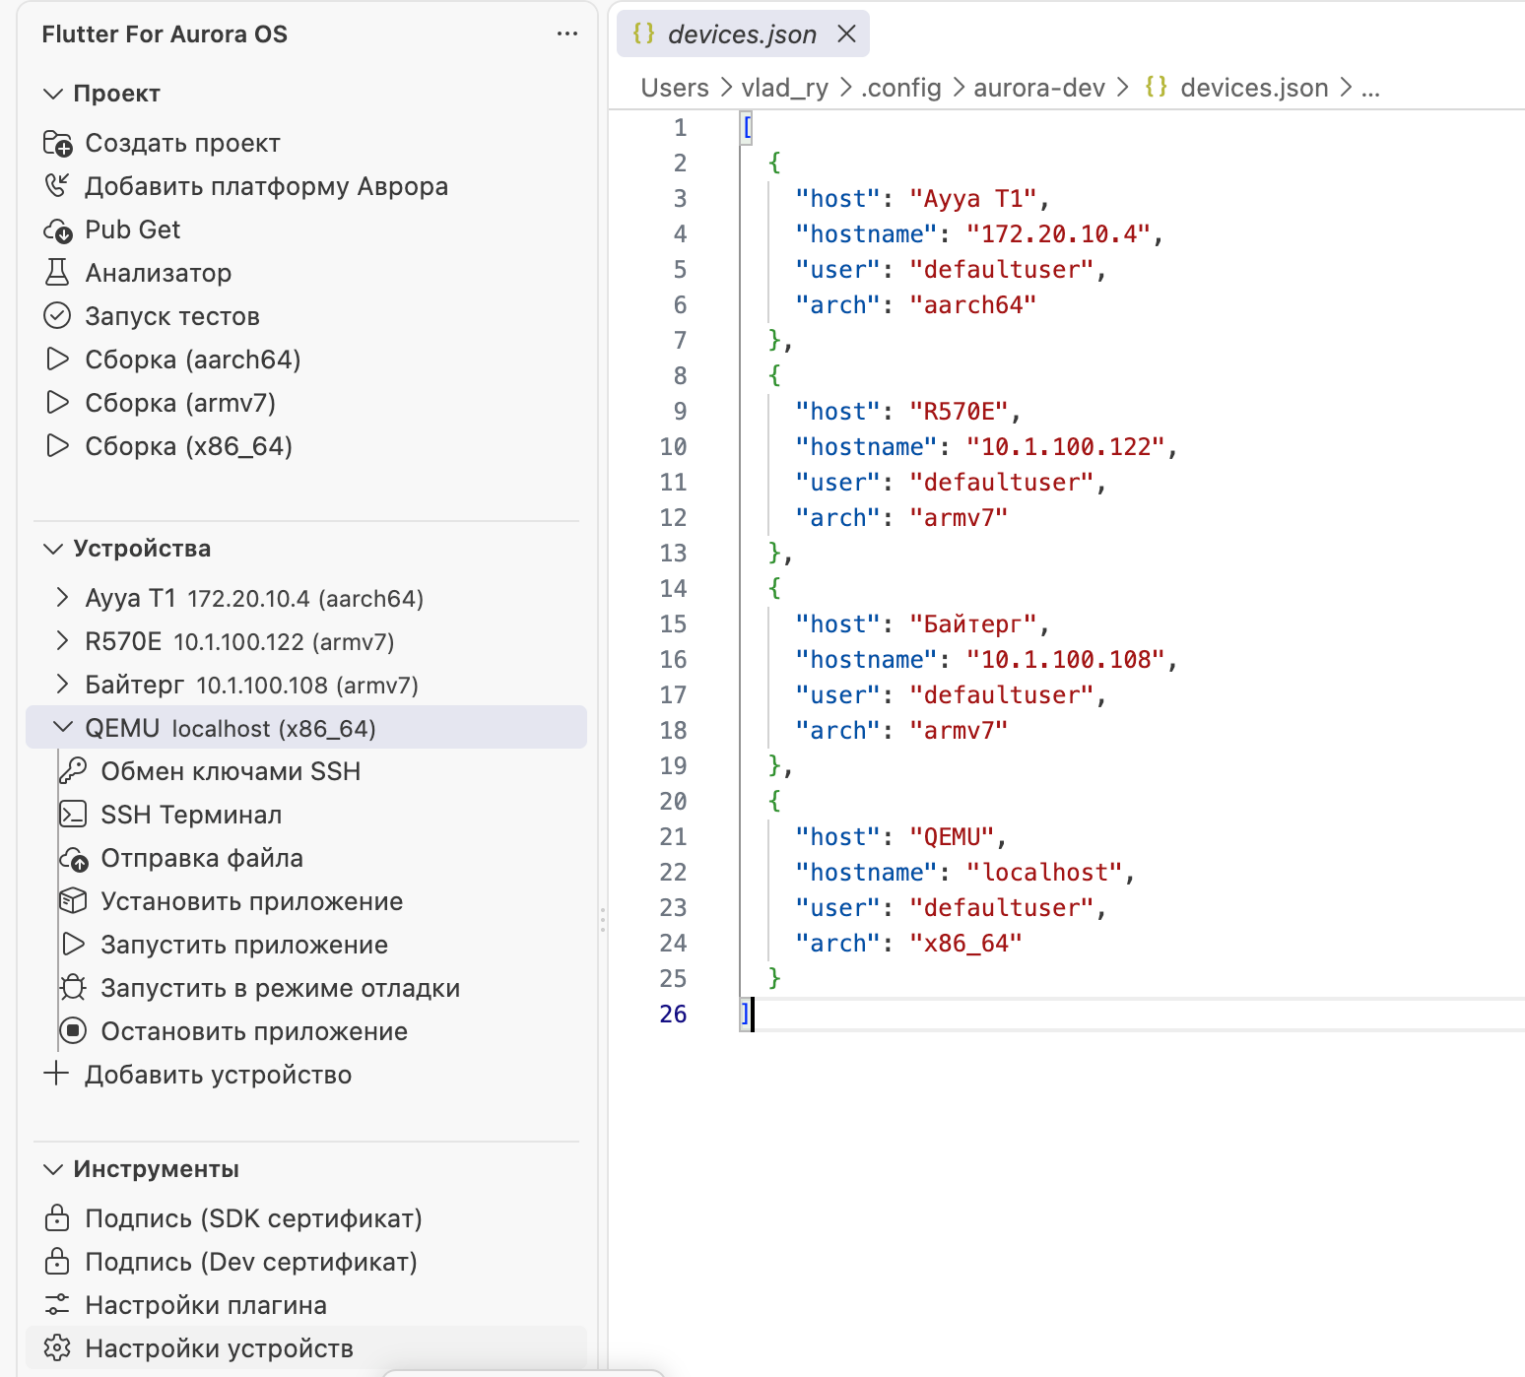
Task: Click the stop icon for Остановить приложение
Action: (73, 1031)
